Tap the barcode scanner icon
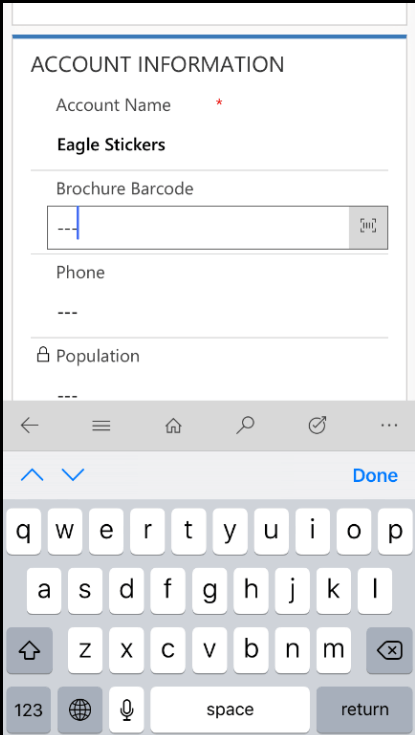Screen dimensions: 415x735 coord(368,226)
